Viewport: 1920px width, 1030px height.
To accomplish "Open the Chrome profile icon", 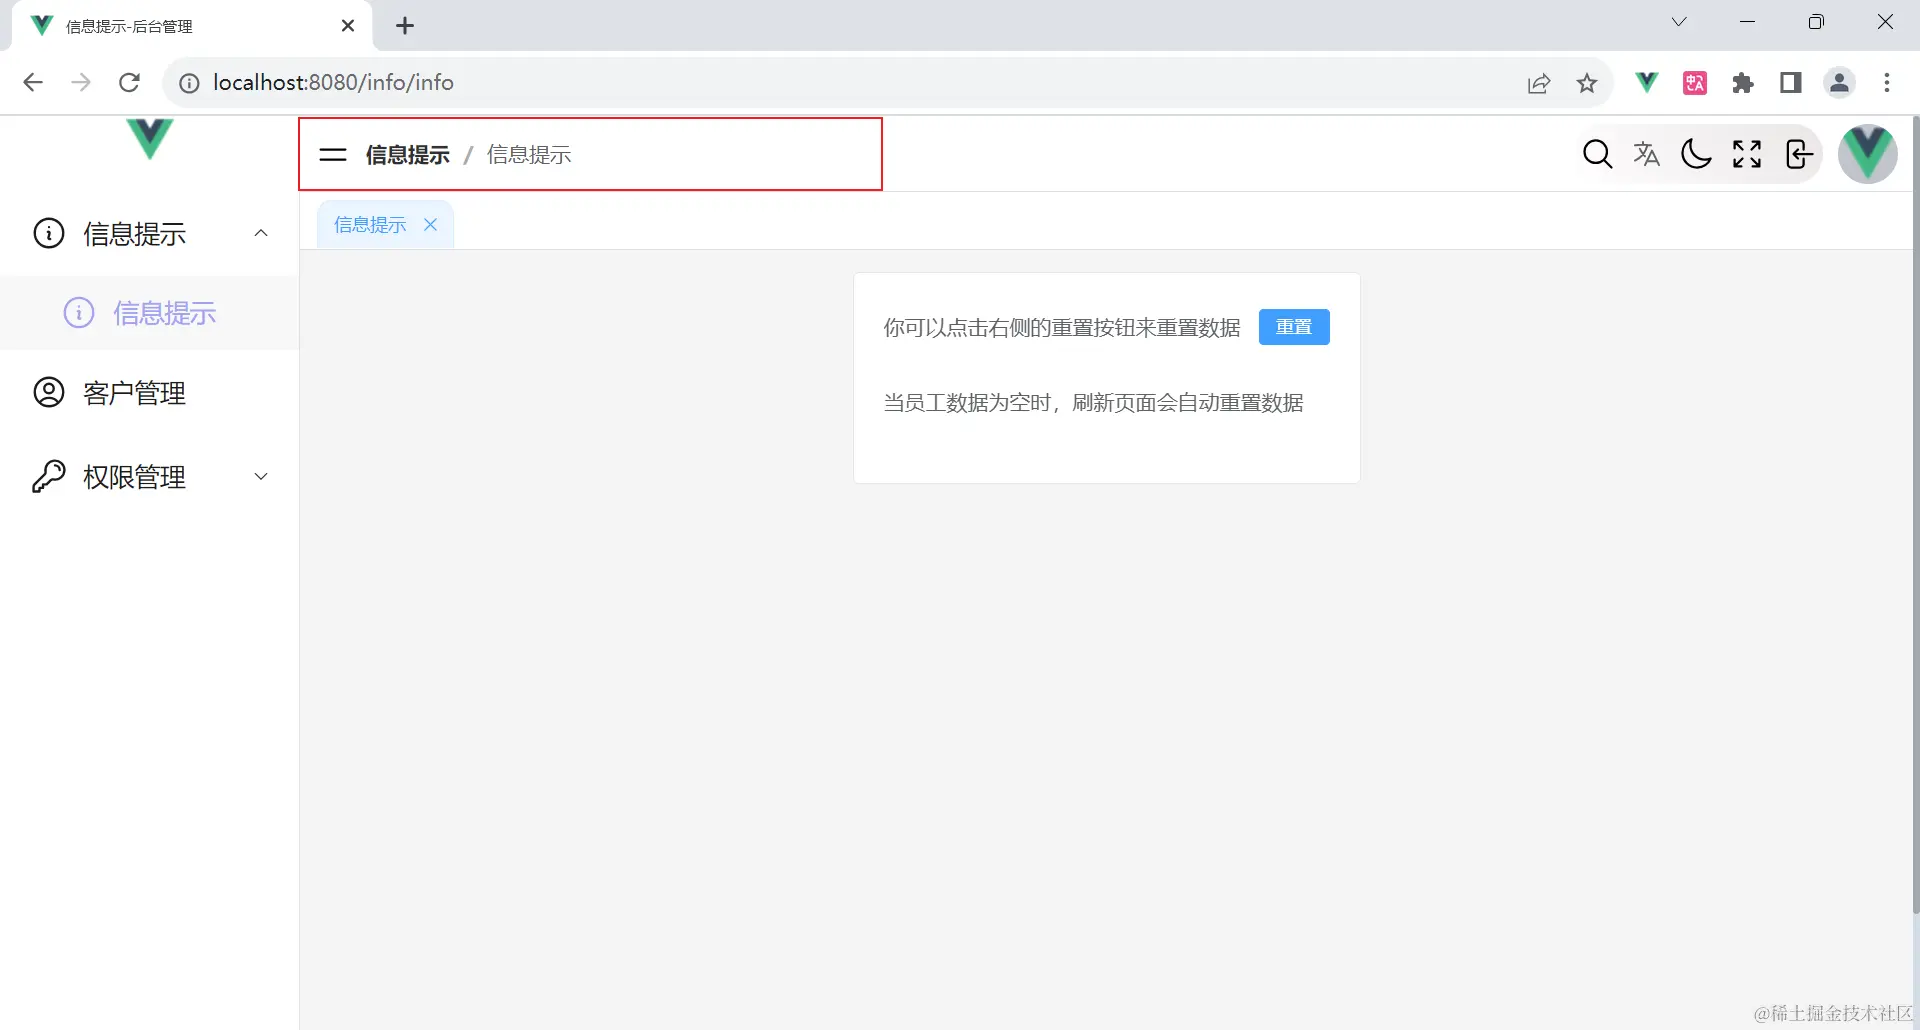I will click(x=1840, y=83).
